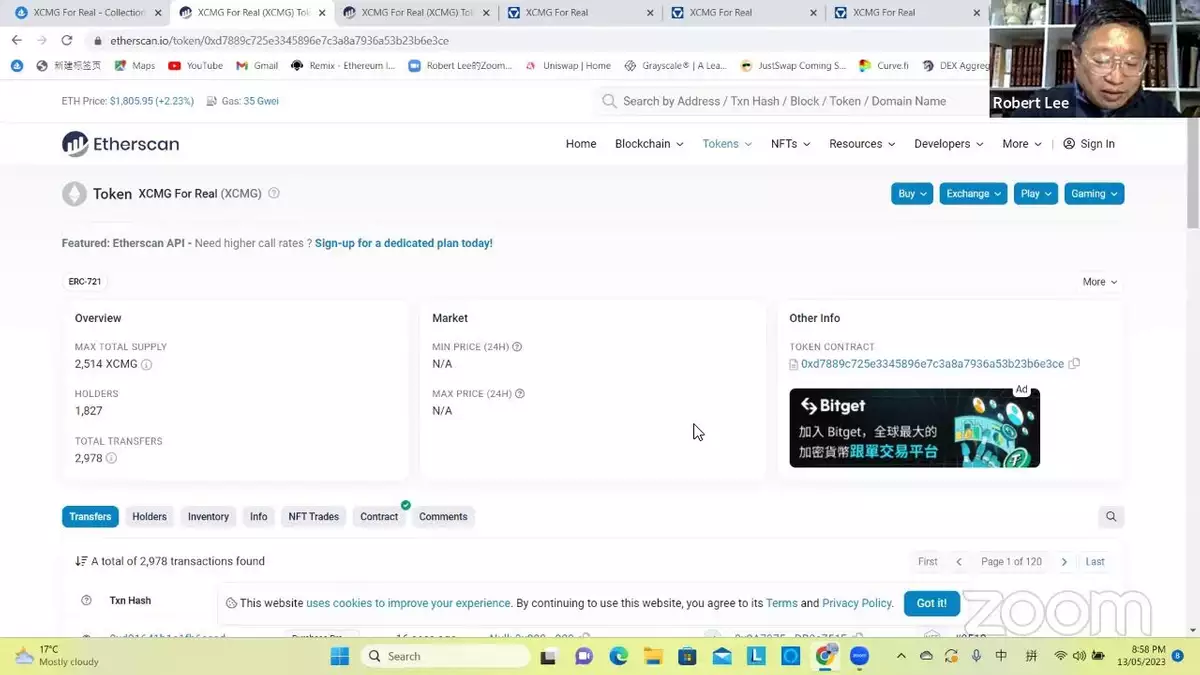Reload the Etherscan page
Screen dimensions: 1200x675
pos(67,40)
